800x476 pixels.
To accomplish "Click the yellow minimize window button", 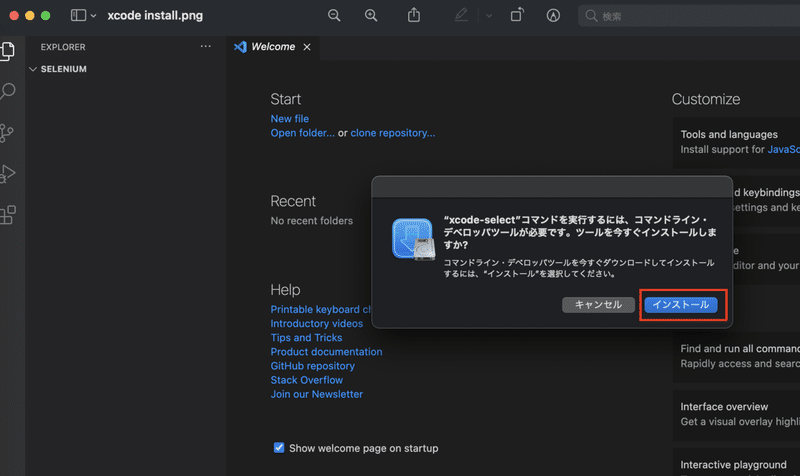I will [x=30, y=16].
